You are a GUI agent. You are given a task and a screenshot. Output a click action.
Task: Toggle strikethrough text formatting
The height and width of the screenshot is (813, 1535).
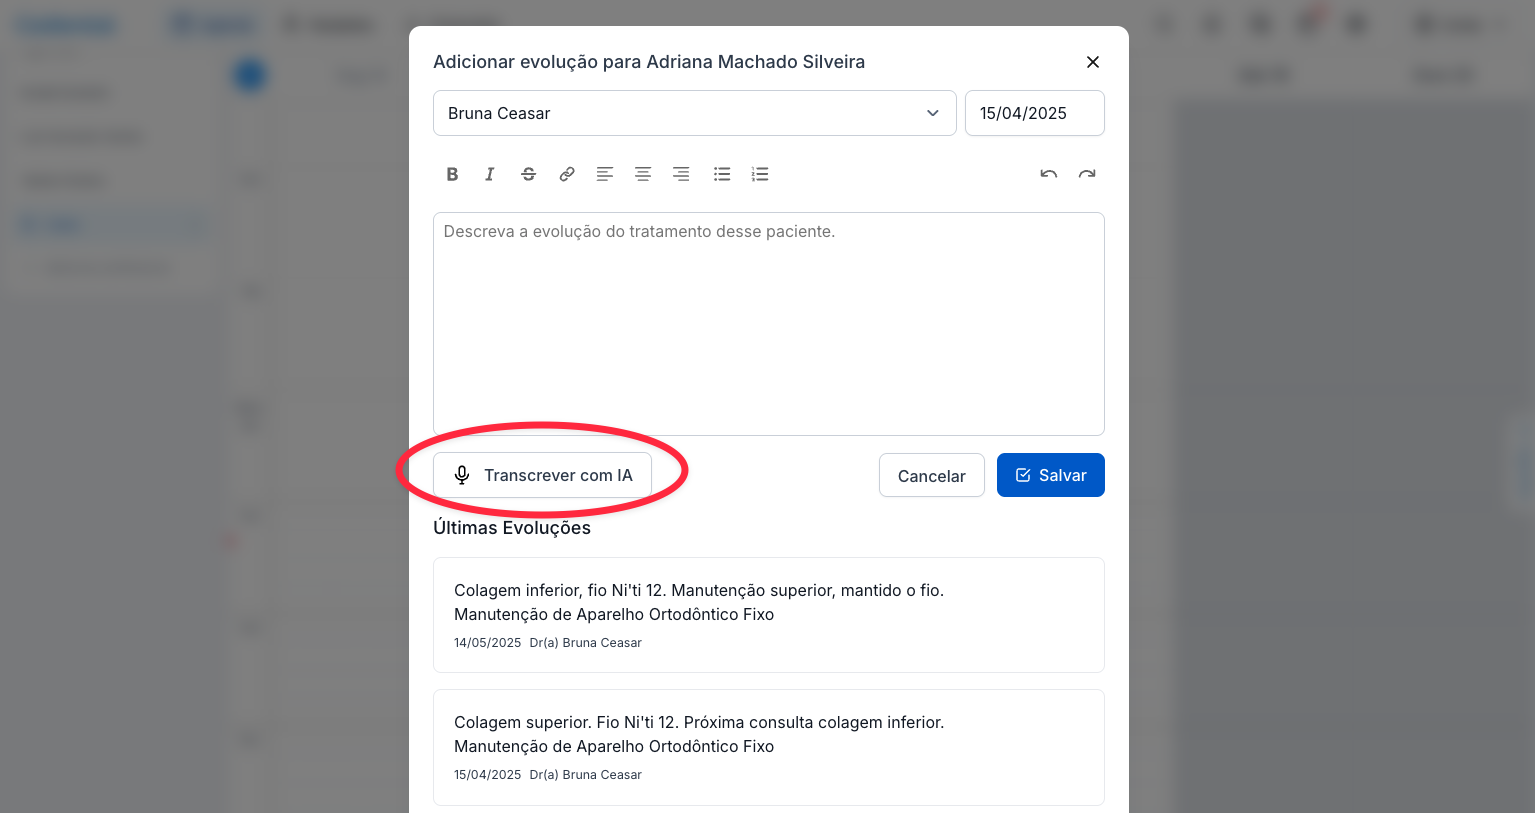529,174
